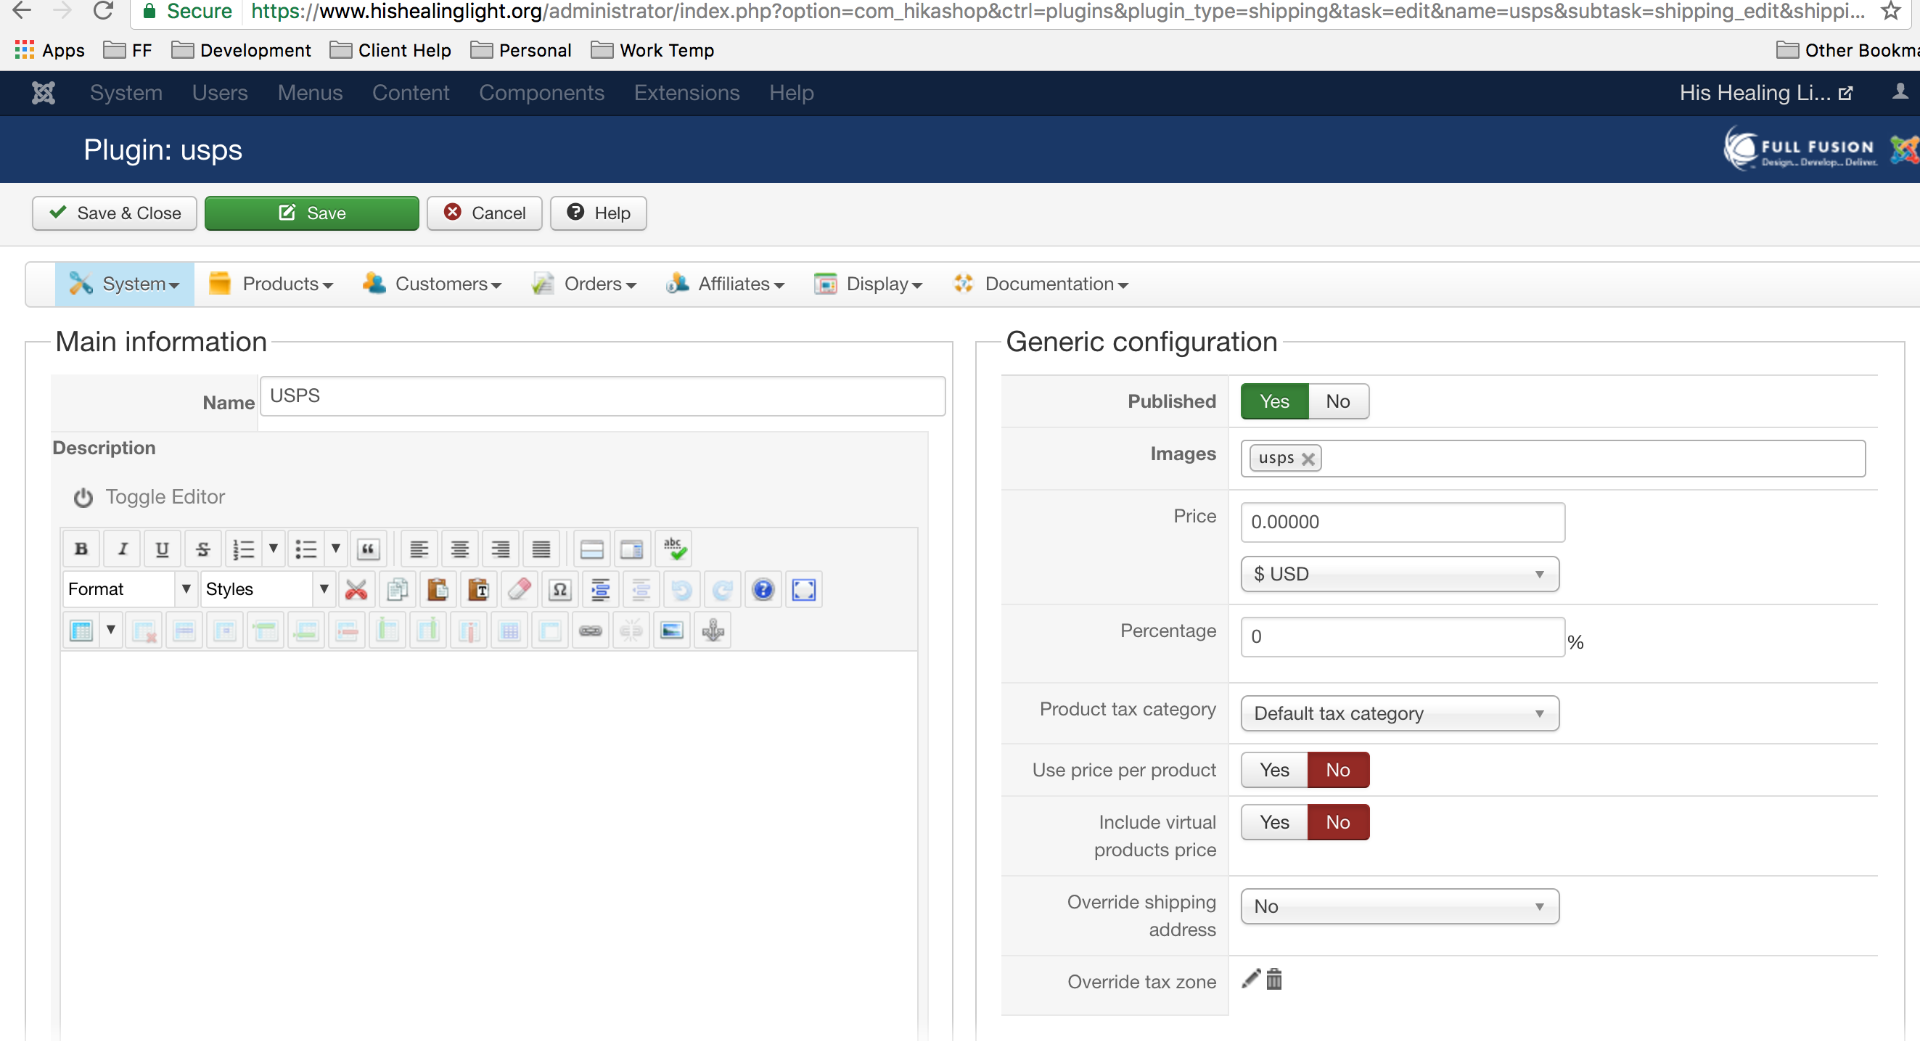Click Save & Close button
Image resolution: width=1920 pixels, height=1041 pixels.
115,213
